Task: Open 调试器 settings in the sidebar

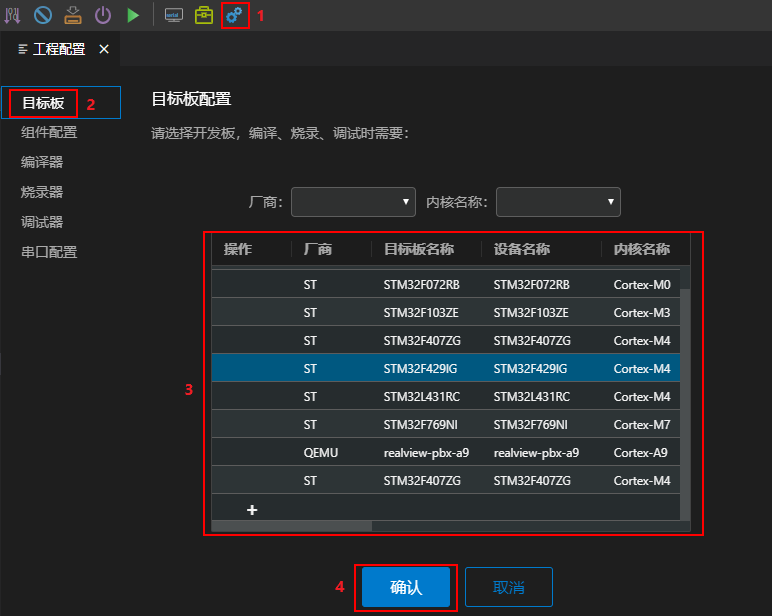Action: coord(42,222)
